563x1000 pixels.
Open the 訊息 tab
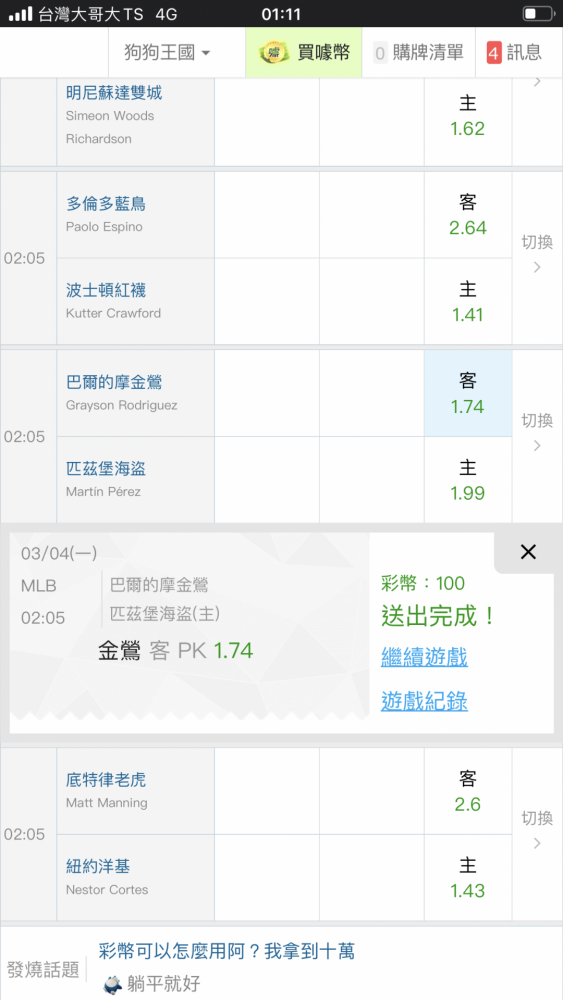coord(514,53)
